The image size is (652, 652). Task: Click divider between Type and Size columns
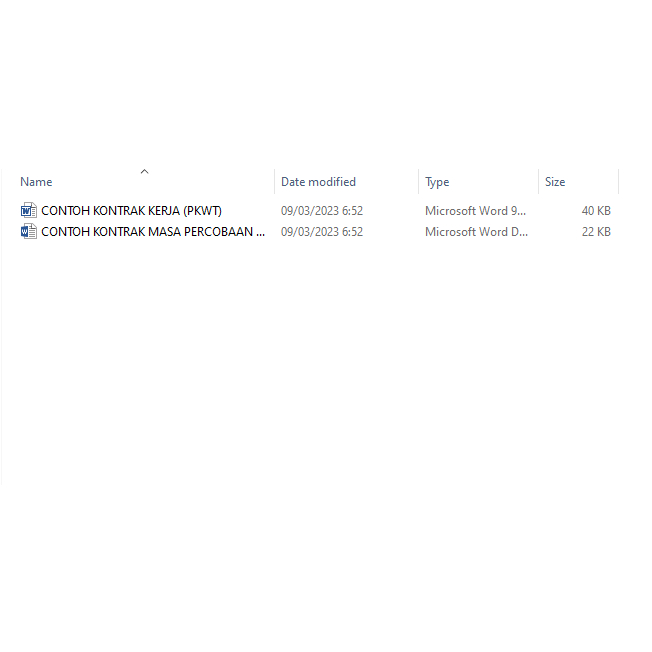(538, 181)
